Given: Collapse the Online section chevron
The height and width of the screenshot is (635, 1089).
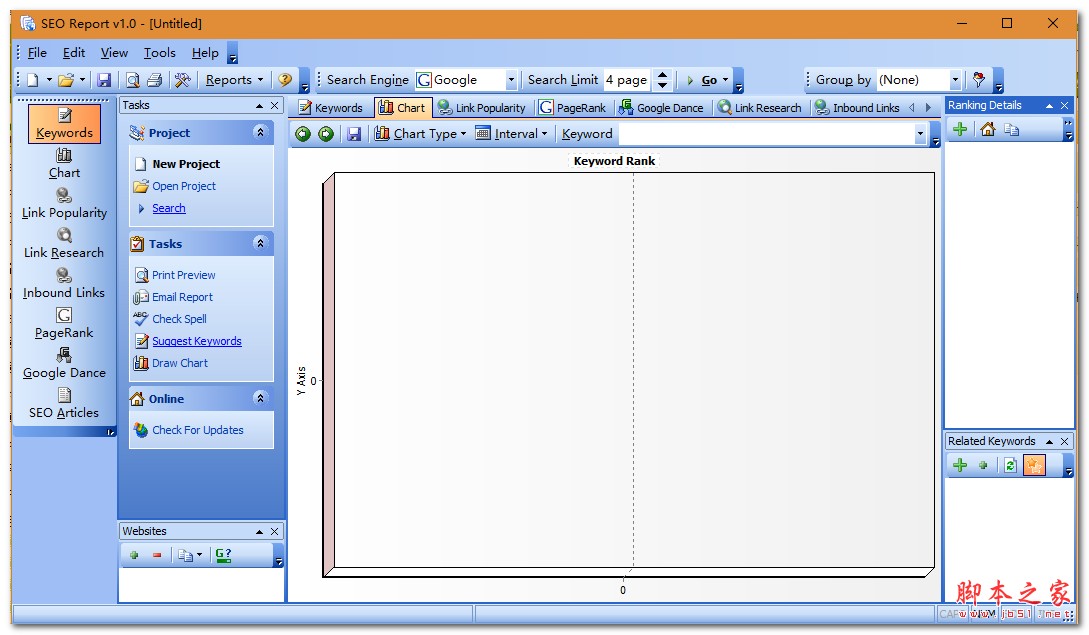Looking at the screenshot, I should point(260,398).
